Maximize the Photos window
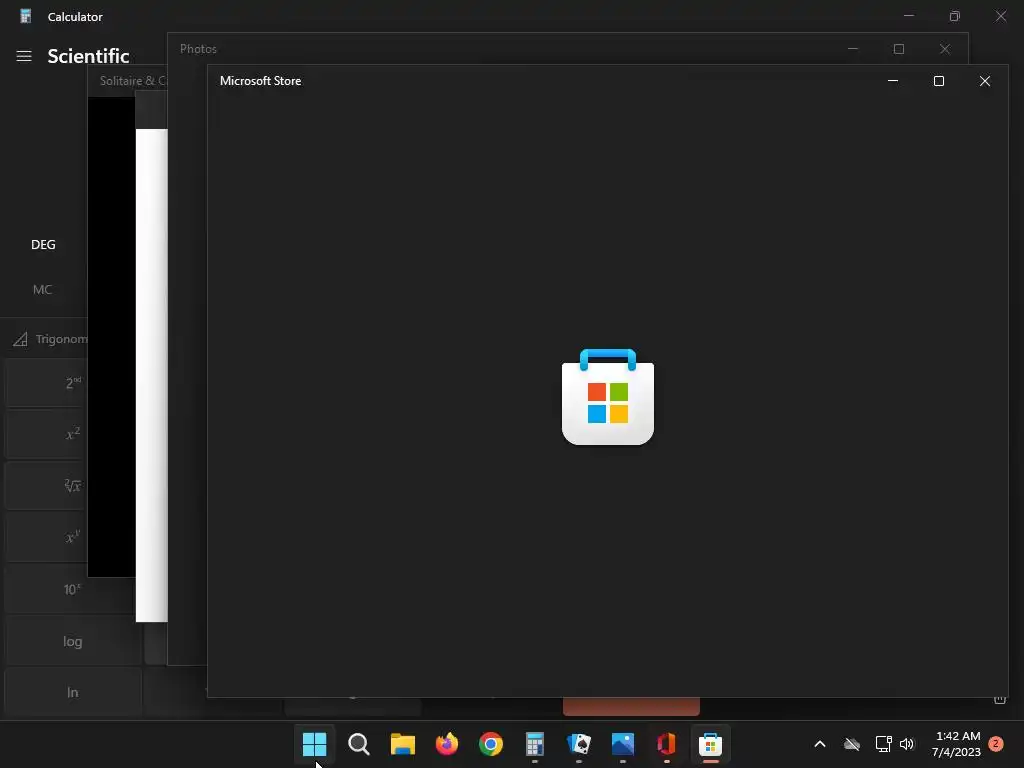 pyautogui.click(x=899, y=49)
